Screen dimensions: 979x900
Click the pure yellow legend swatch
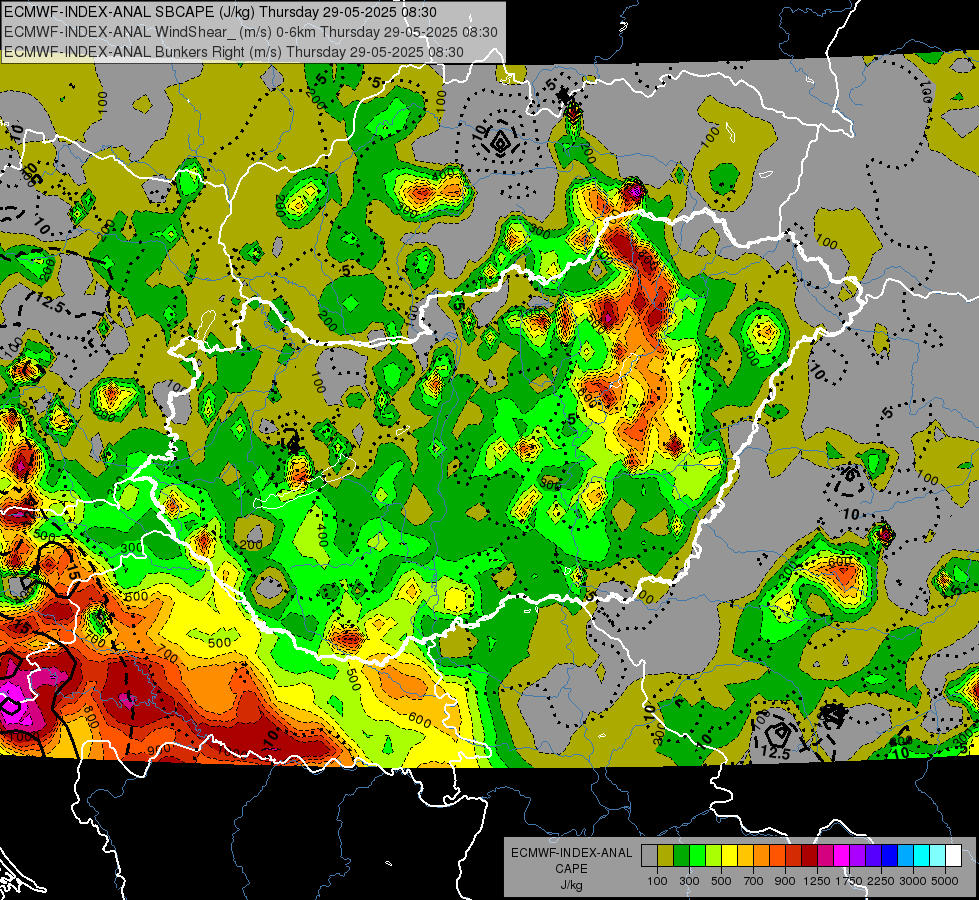[x=729, y=856]
